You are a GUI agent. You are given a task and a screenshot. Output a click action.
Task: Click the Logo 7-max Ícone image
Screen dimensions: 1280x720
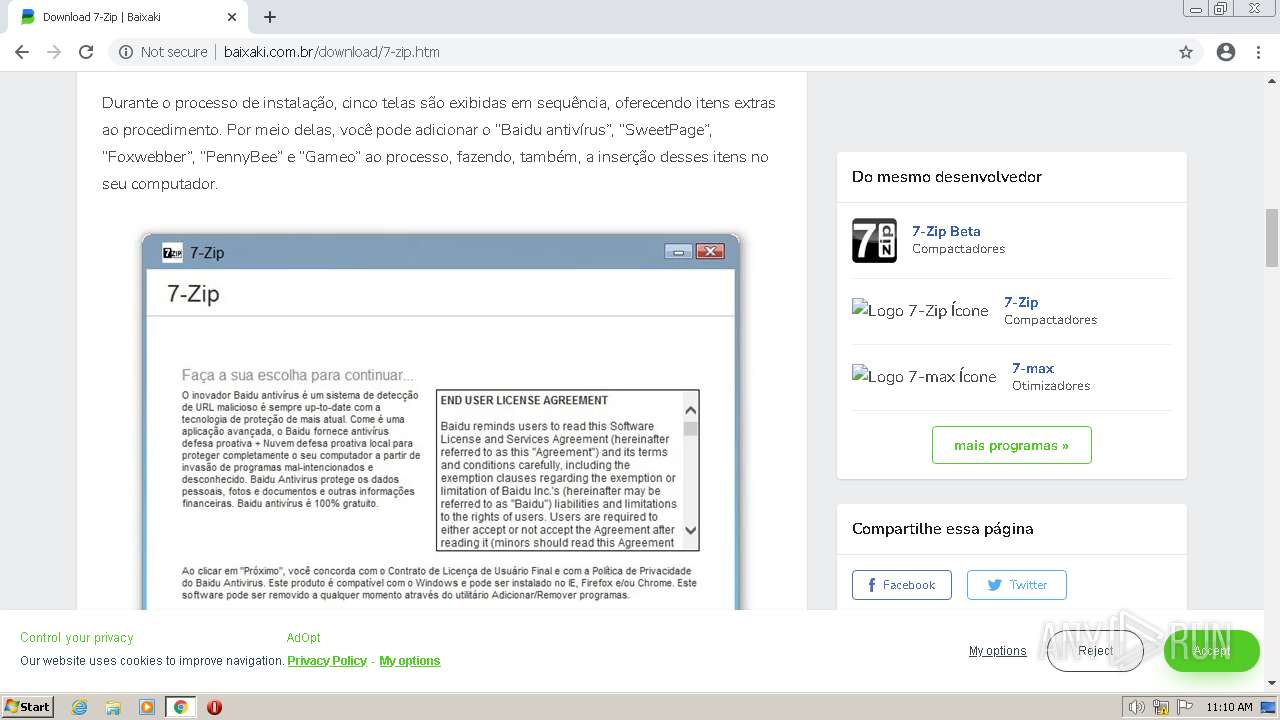924,377
